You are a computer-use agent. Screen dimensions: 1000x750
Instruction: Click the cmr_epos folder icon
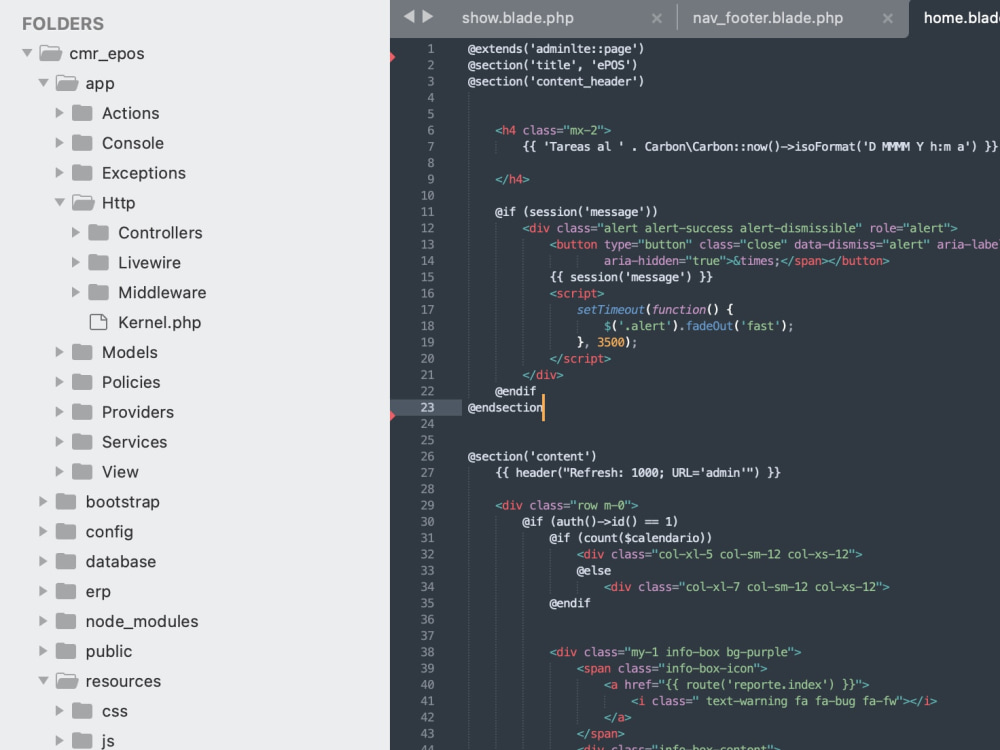point(50,53)
